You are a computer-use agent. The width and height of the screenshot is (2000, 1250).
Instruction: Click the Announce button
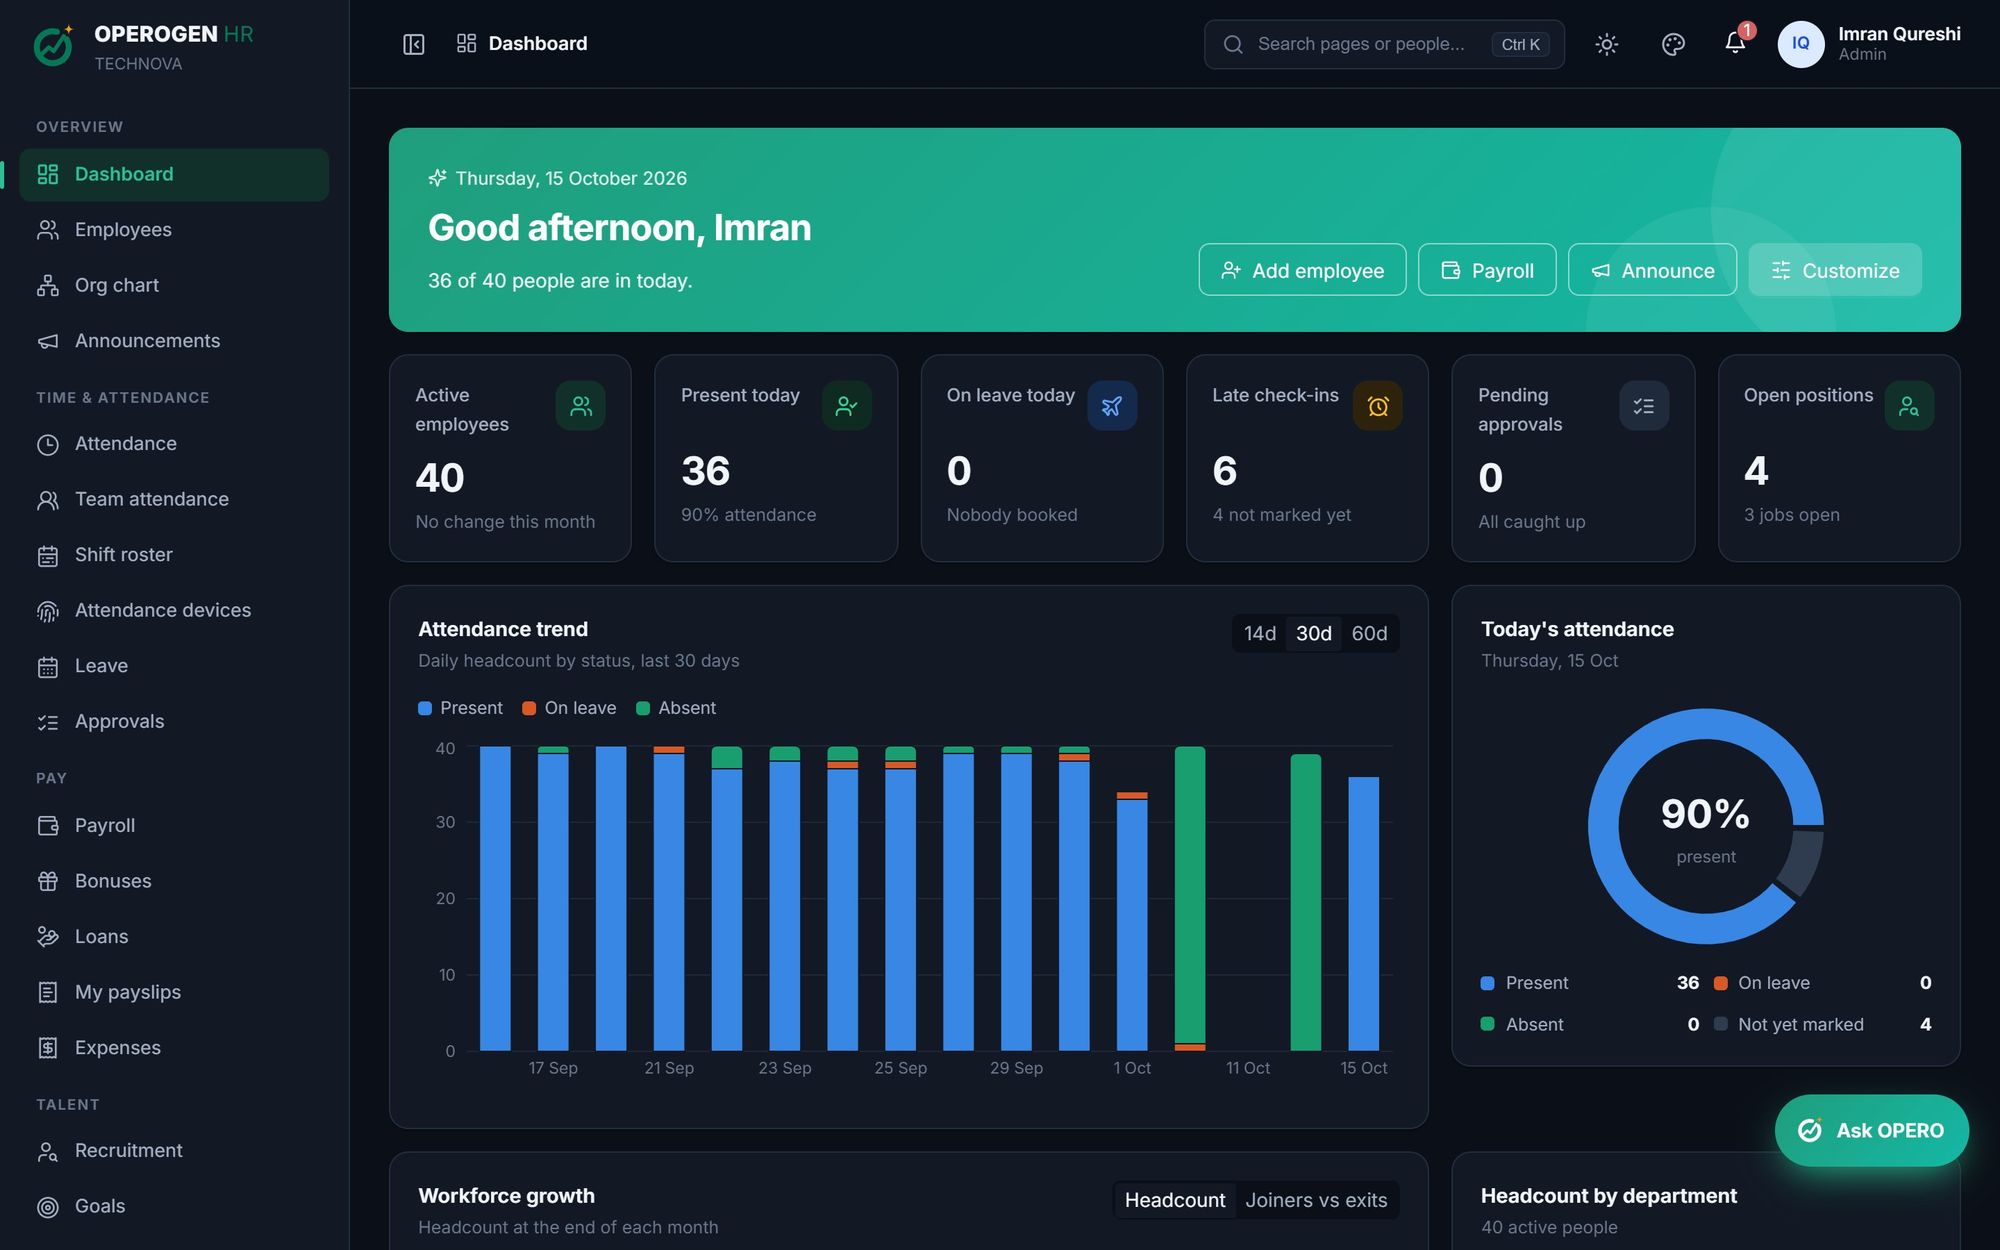click(1652, 270)
